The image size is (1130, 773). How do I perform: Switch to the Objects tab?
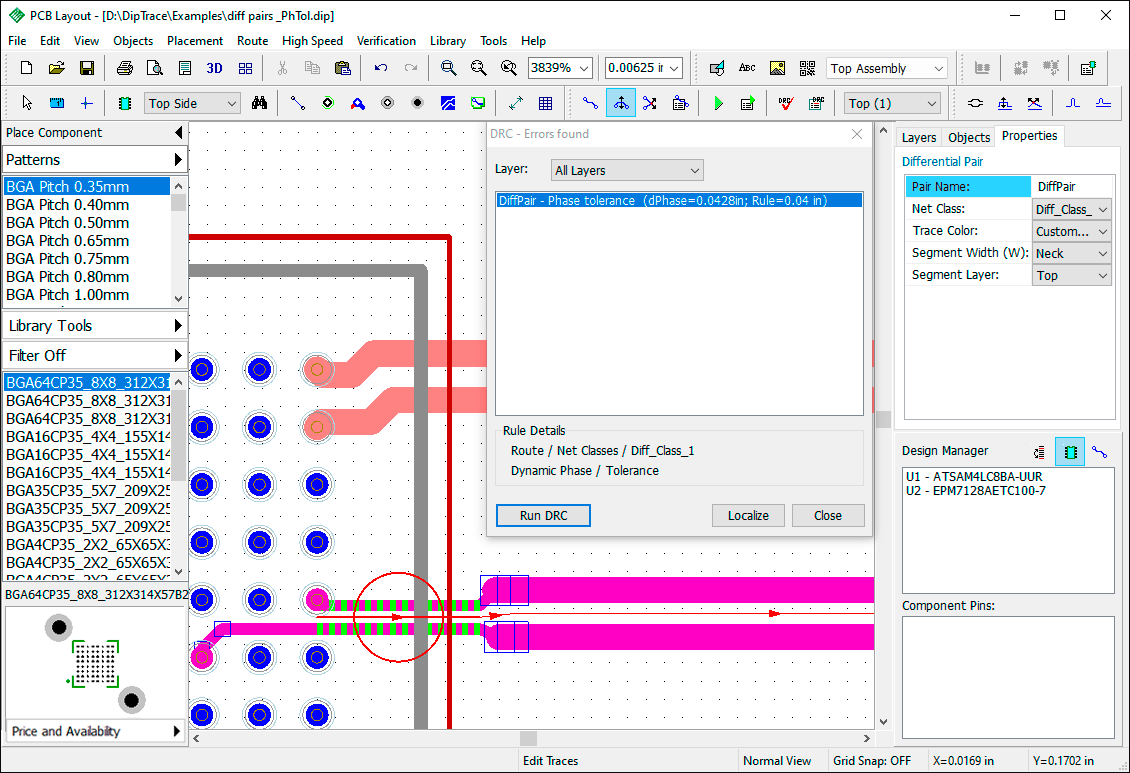coord(969,137)
